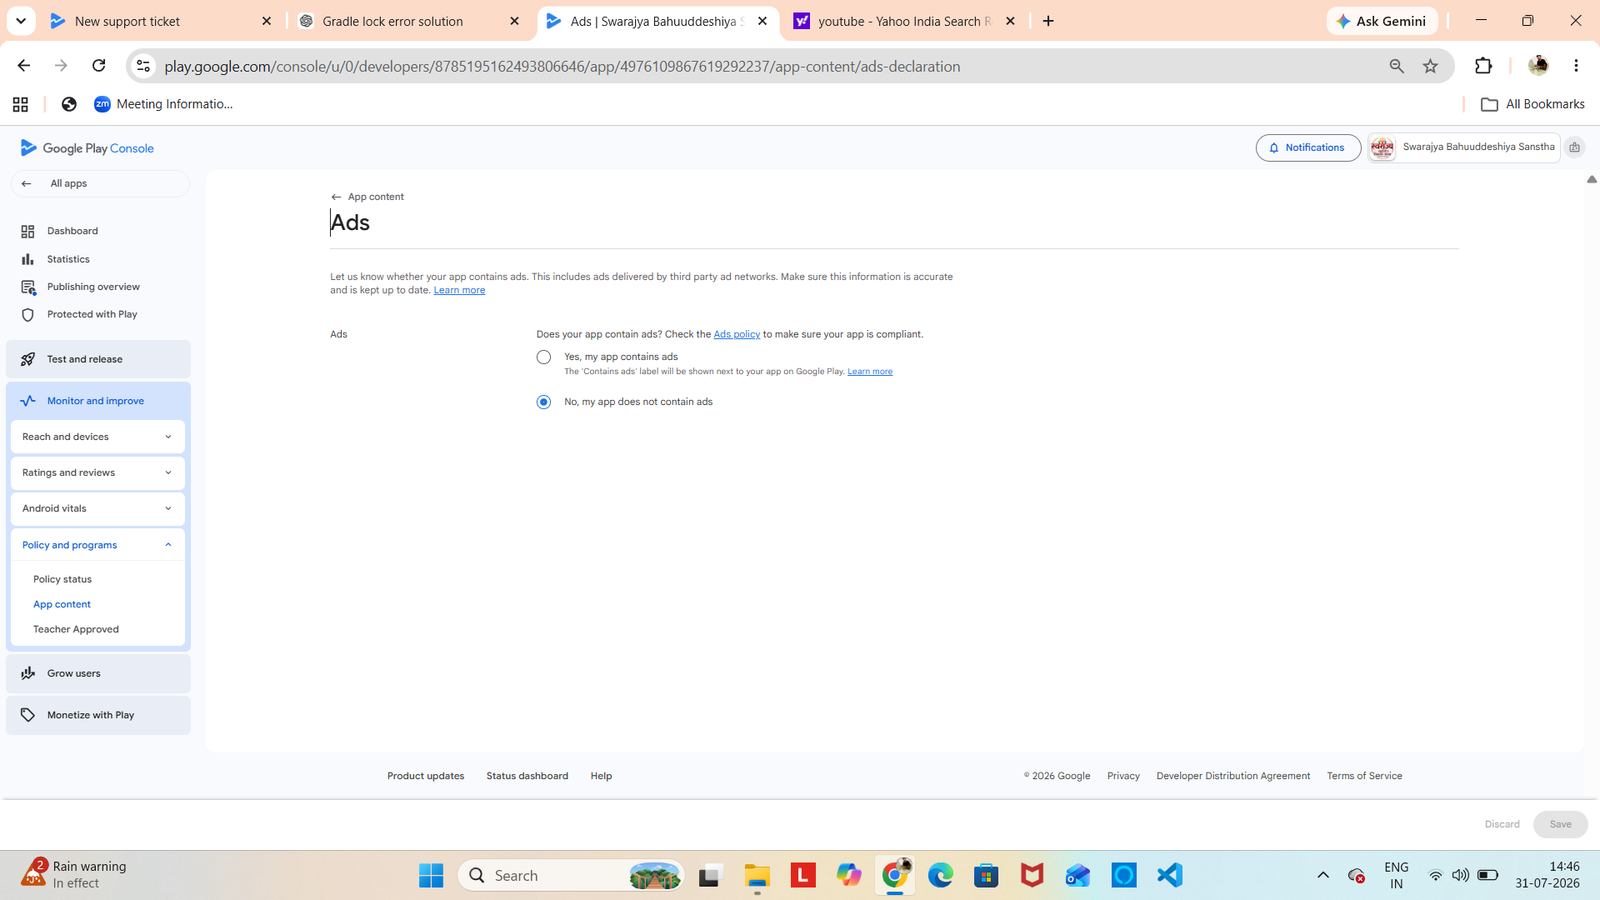Go back to App content
Screen dimensions: 1600x900
click(368, 197)
